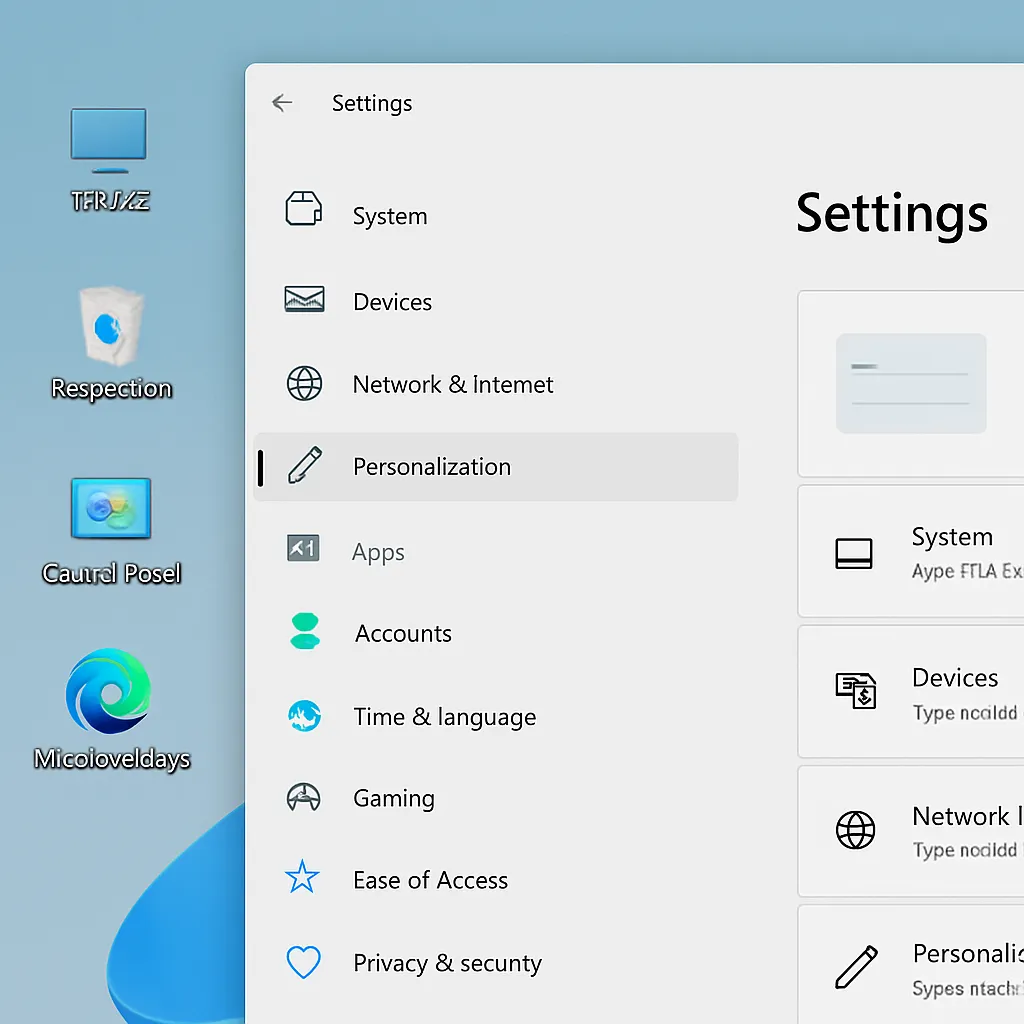The width and height of the screenshot is (1024, 1024).
Task: Click the back arrow in Settings header
Action: (282, 103)
